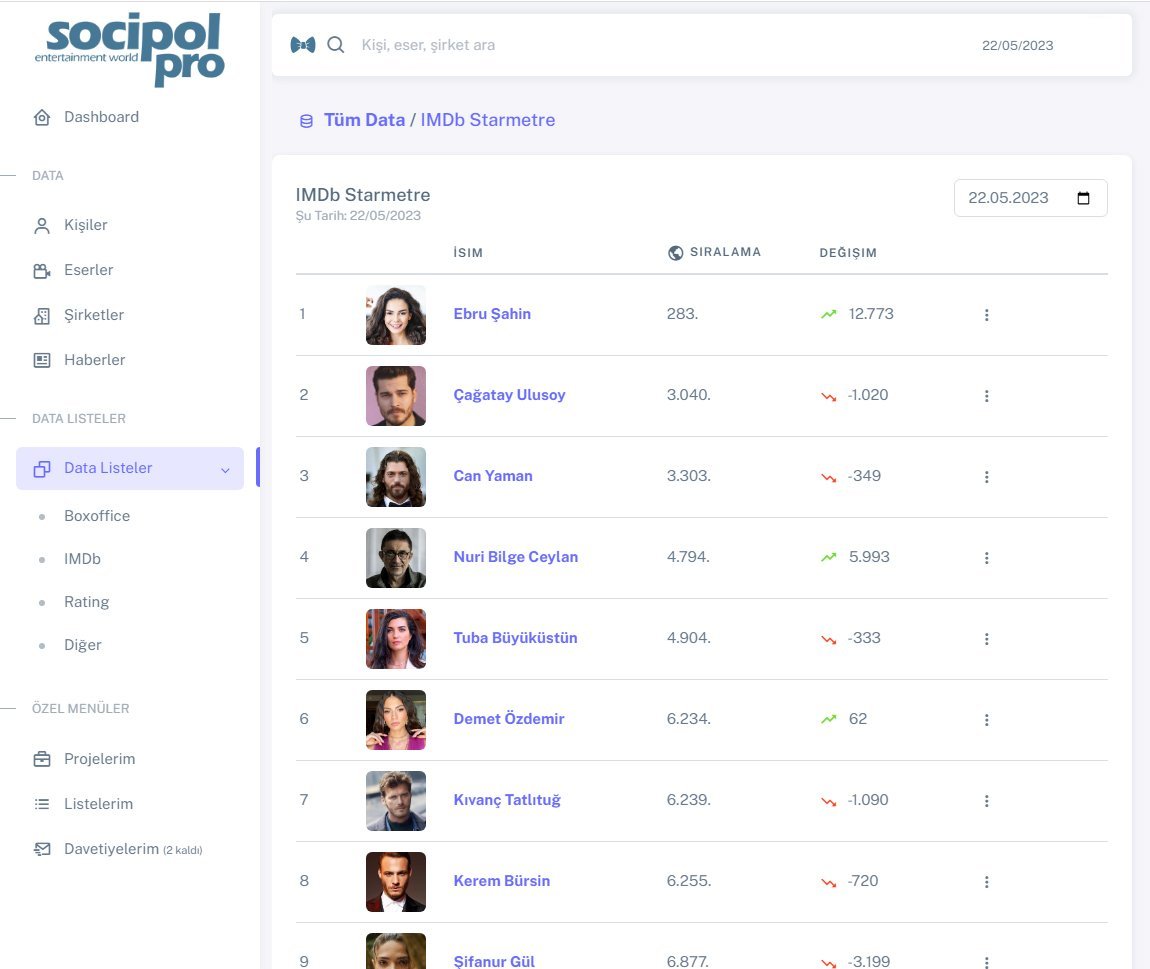This screenshot has height=969, width=1150.
Task: Click the Projelerim briefcase icon
Action: pos(42,759)
